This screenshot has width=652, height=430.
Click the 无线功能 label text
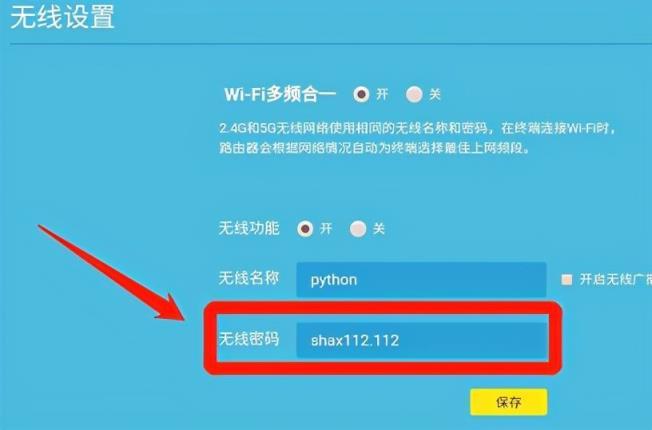249,228
